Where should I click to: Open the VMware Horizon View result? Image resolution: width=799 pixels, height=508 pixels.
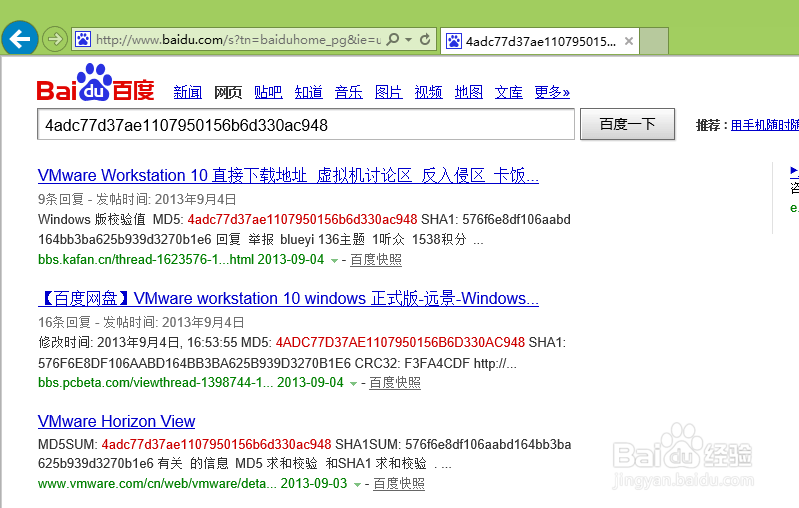(116, 422)
